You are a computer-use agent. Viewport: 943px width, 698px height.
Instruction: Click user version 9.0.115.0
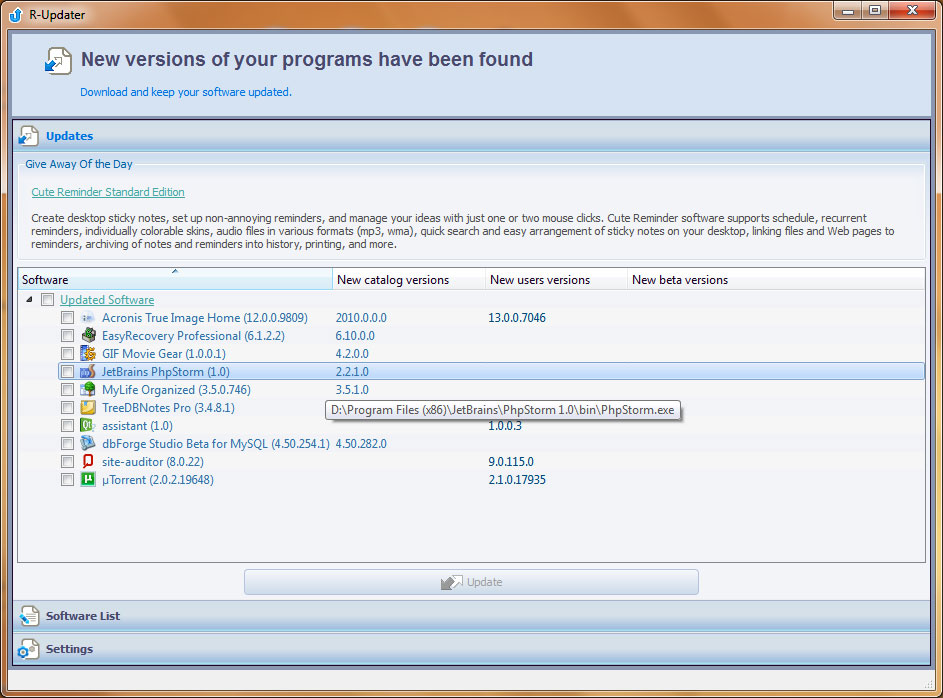coord(511,462)
